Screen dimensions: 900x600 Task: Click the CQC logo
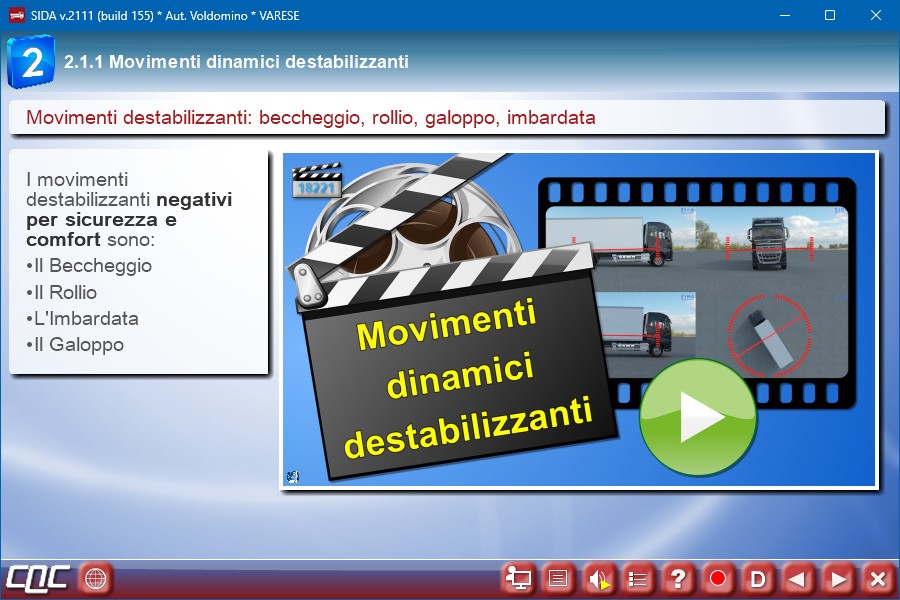37,578
